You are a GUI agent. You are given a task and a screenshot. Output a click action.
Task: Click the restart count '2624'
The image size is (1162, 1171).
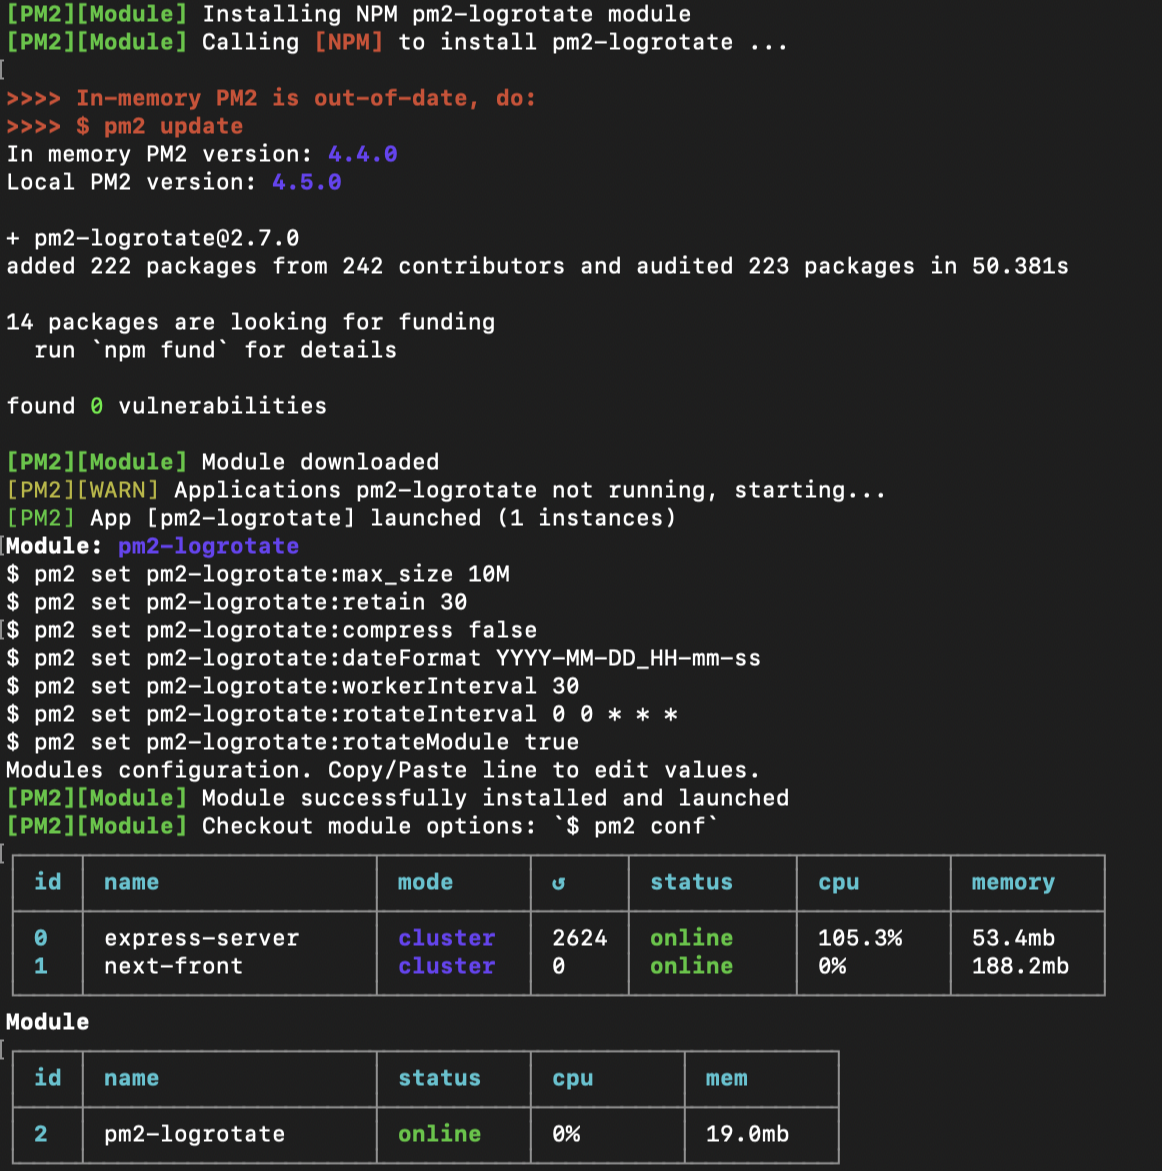click(x=580, y=938)
